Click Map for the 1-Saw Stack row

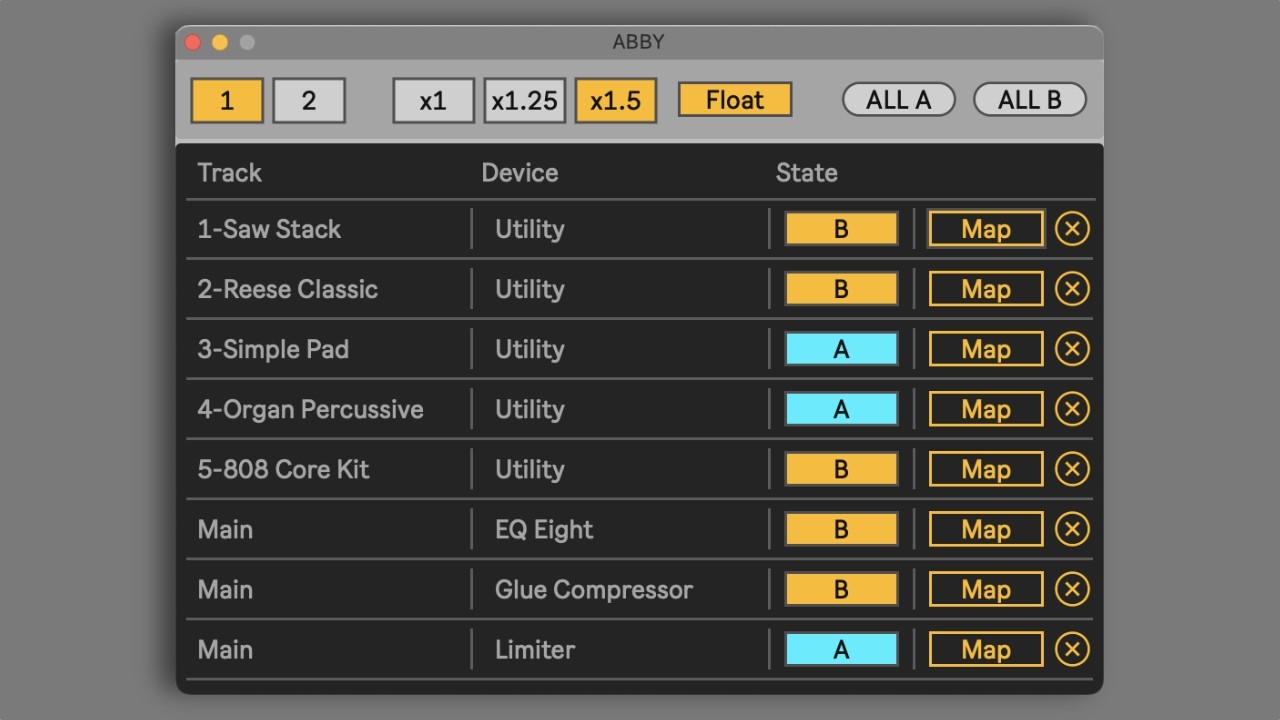pos(986,229)
